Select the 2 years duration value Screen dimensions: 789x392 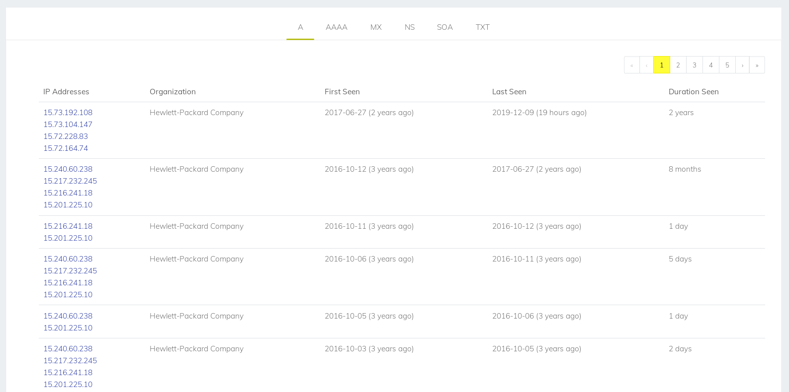(x=681, y=113)
